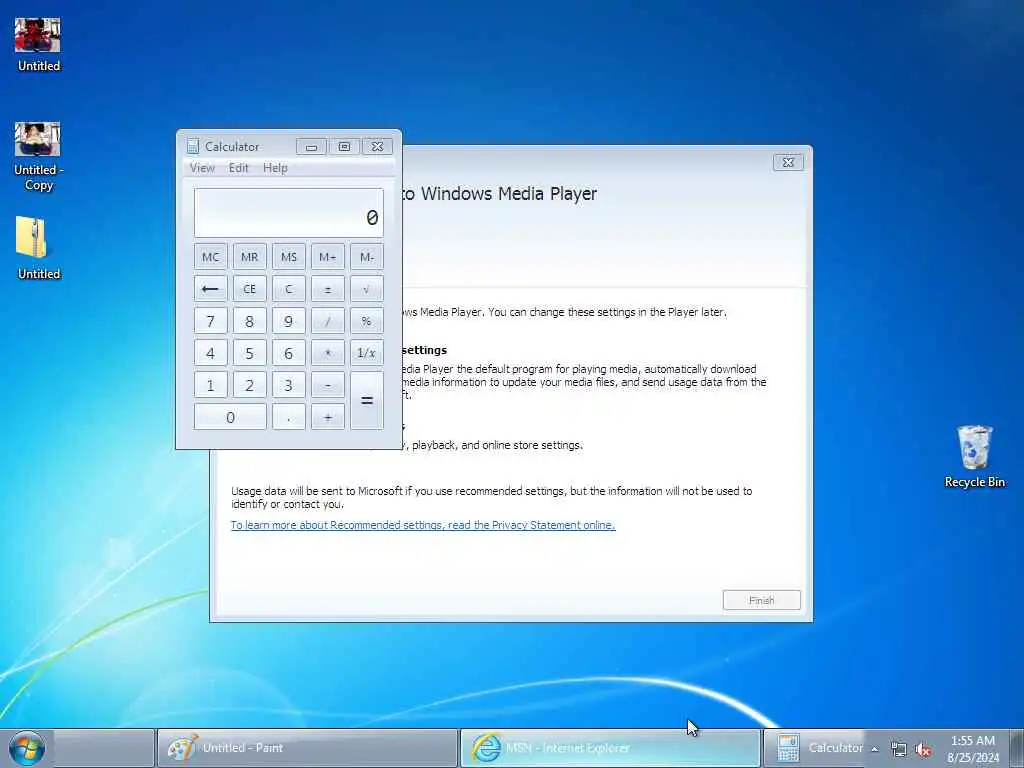Click Finish in the Media Player dialog
The image size is (1024, 768).
pyautogui.click(x=761, y=600)
